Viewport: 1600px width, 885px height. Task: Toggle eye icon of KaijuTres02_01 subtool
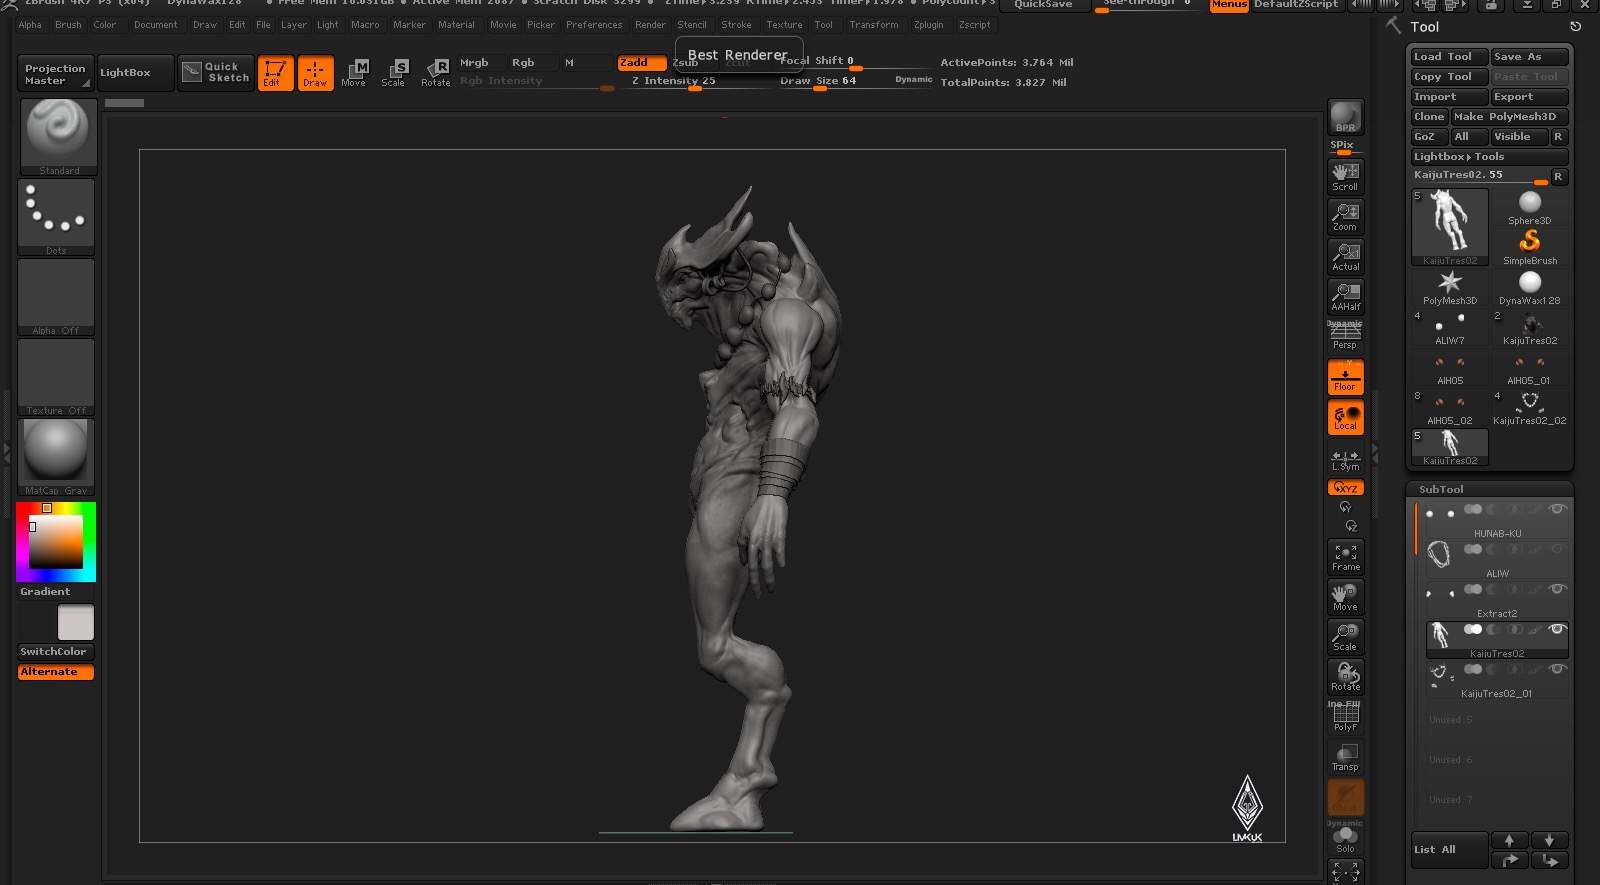pos(1556,669)
